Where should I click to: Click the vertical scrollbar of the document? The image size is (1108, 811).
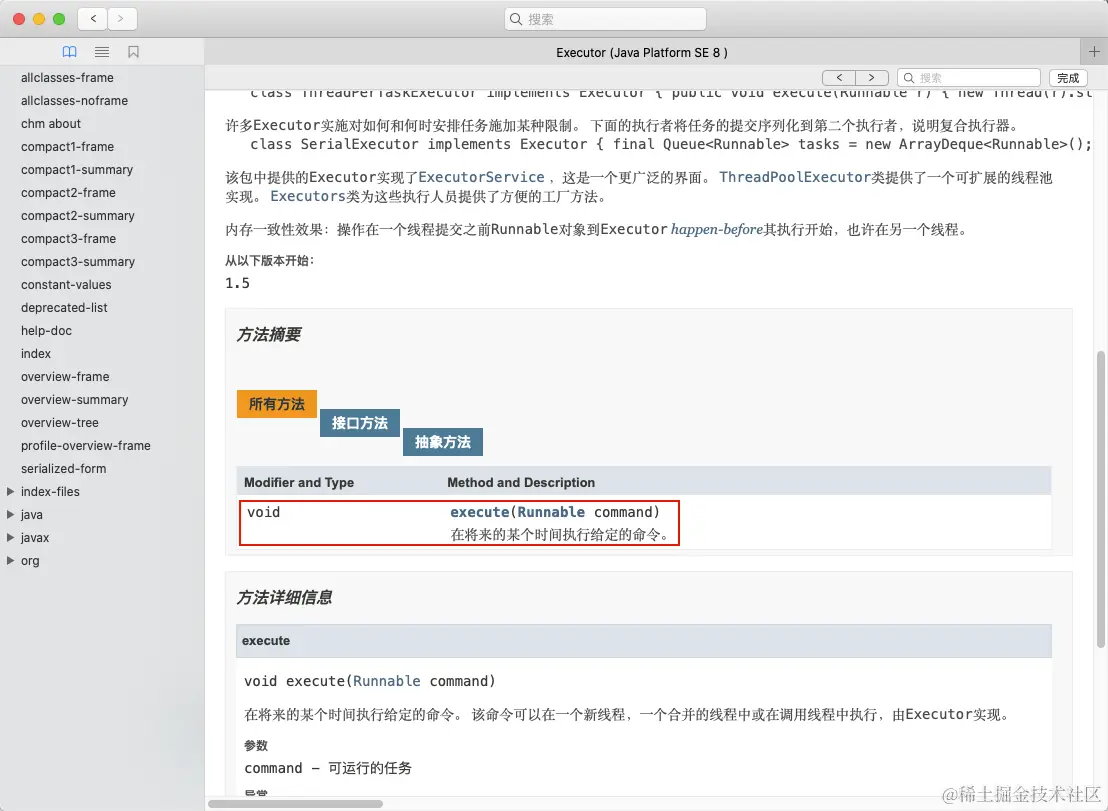point(1101,499)
